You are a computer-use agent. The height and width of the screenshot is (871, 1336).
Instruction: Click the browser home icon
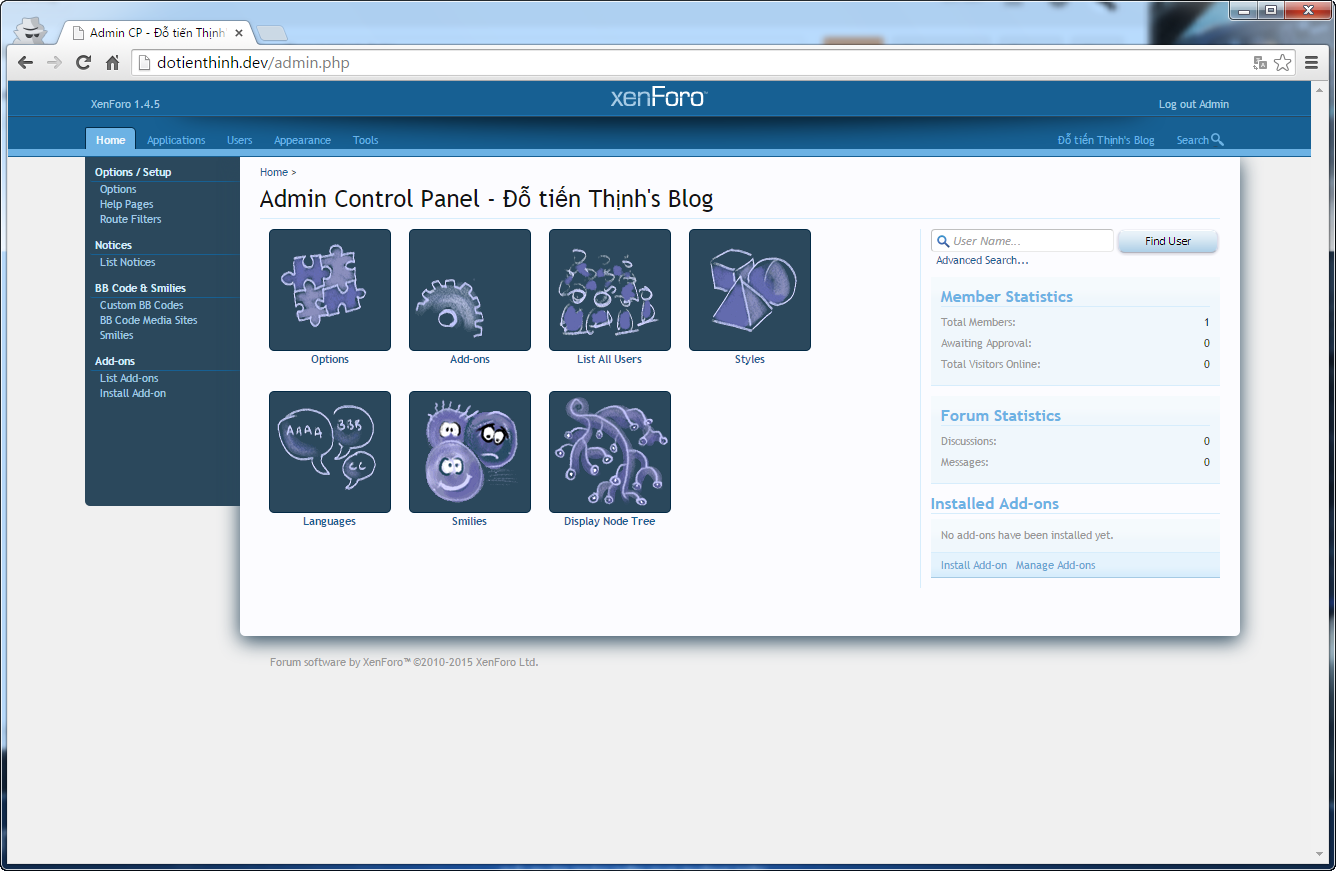pyautogui.click(x=113, y=63)
